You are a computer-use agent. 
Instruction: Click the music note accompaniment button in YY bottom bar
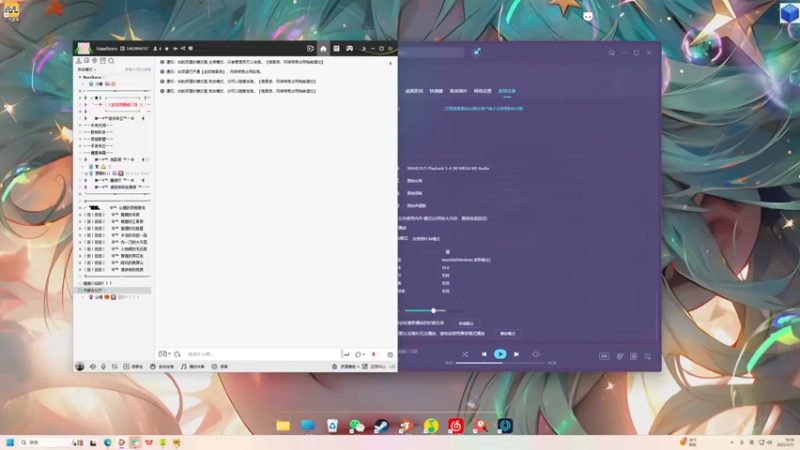[x=192, y=366]
